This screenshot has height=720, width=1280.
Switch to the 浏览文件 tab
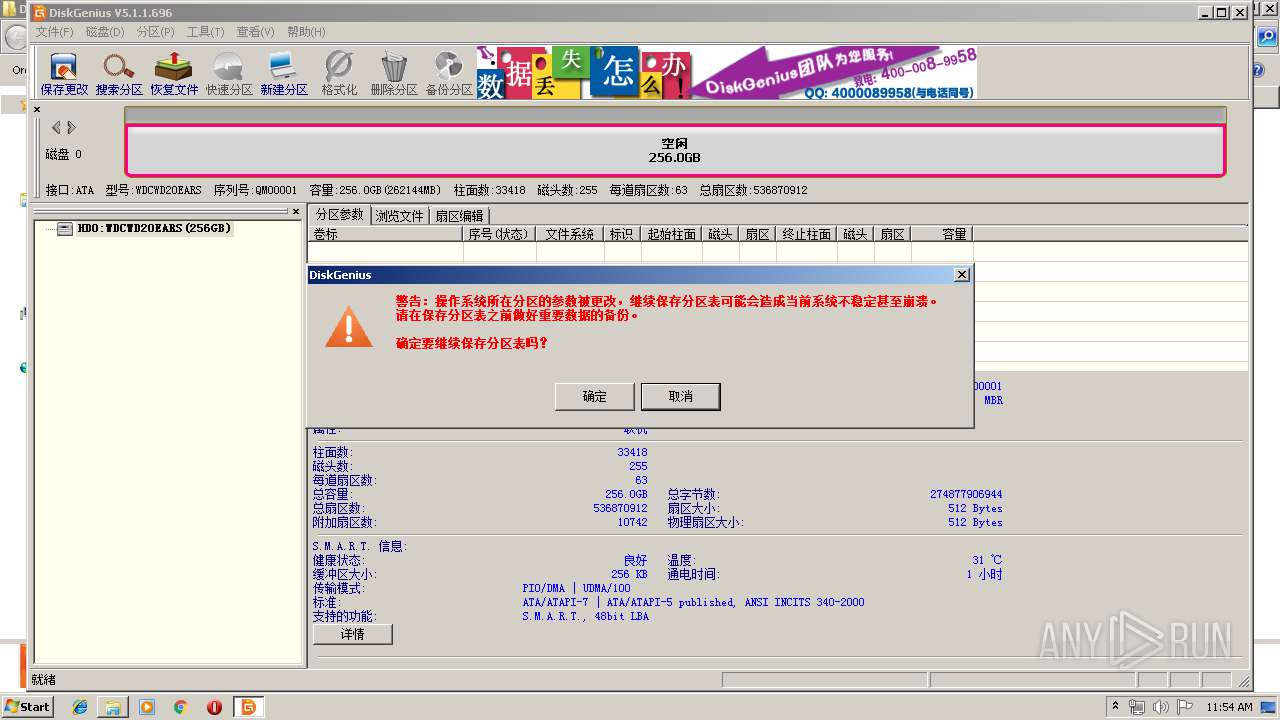click(400, 215)
